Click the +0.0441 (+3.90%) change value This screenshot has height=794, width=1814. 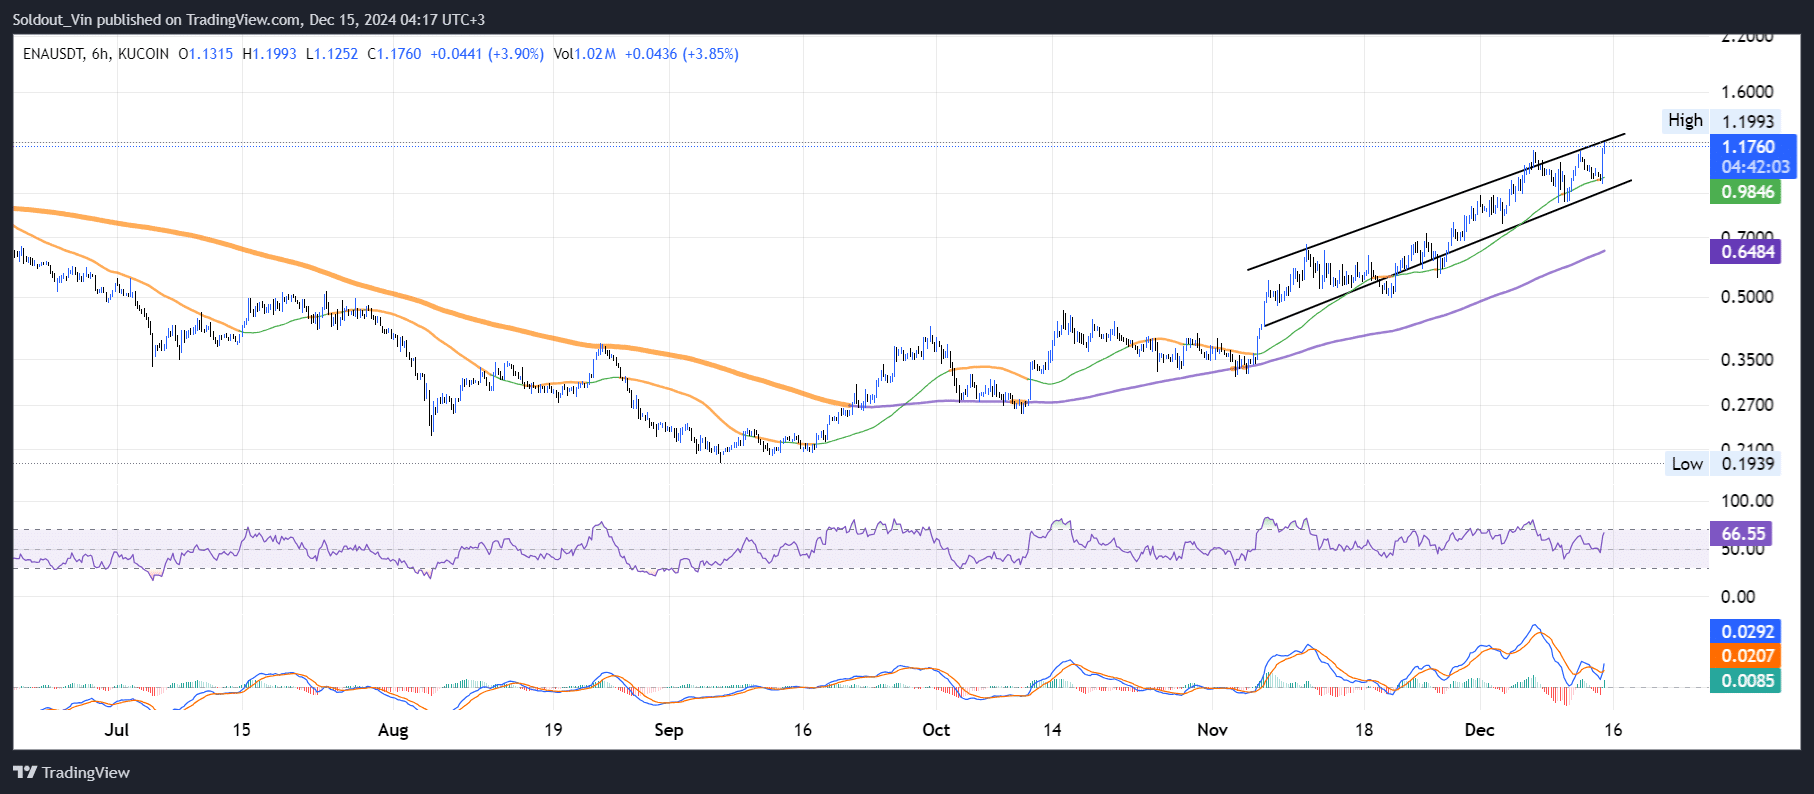pos(487,54)
